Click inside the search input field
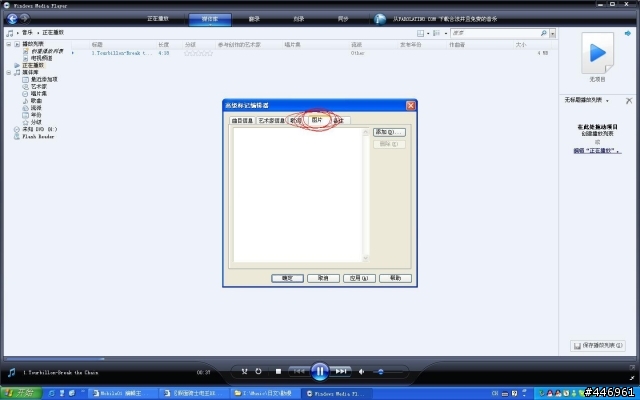640x400 pixels. [495, 33]
